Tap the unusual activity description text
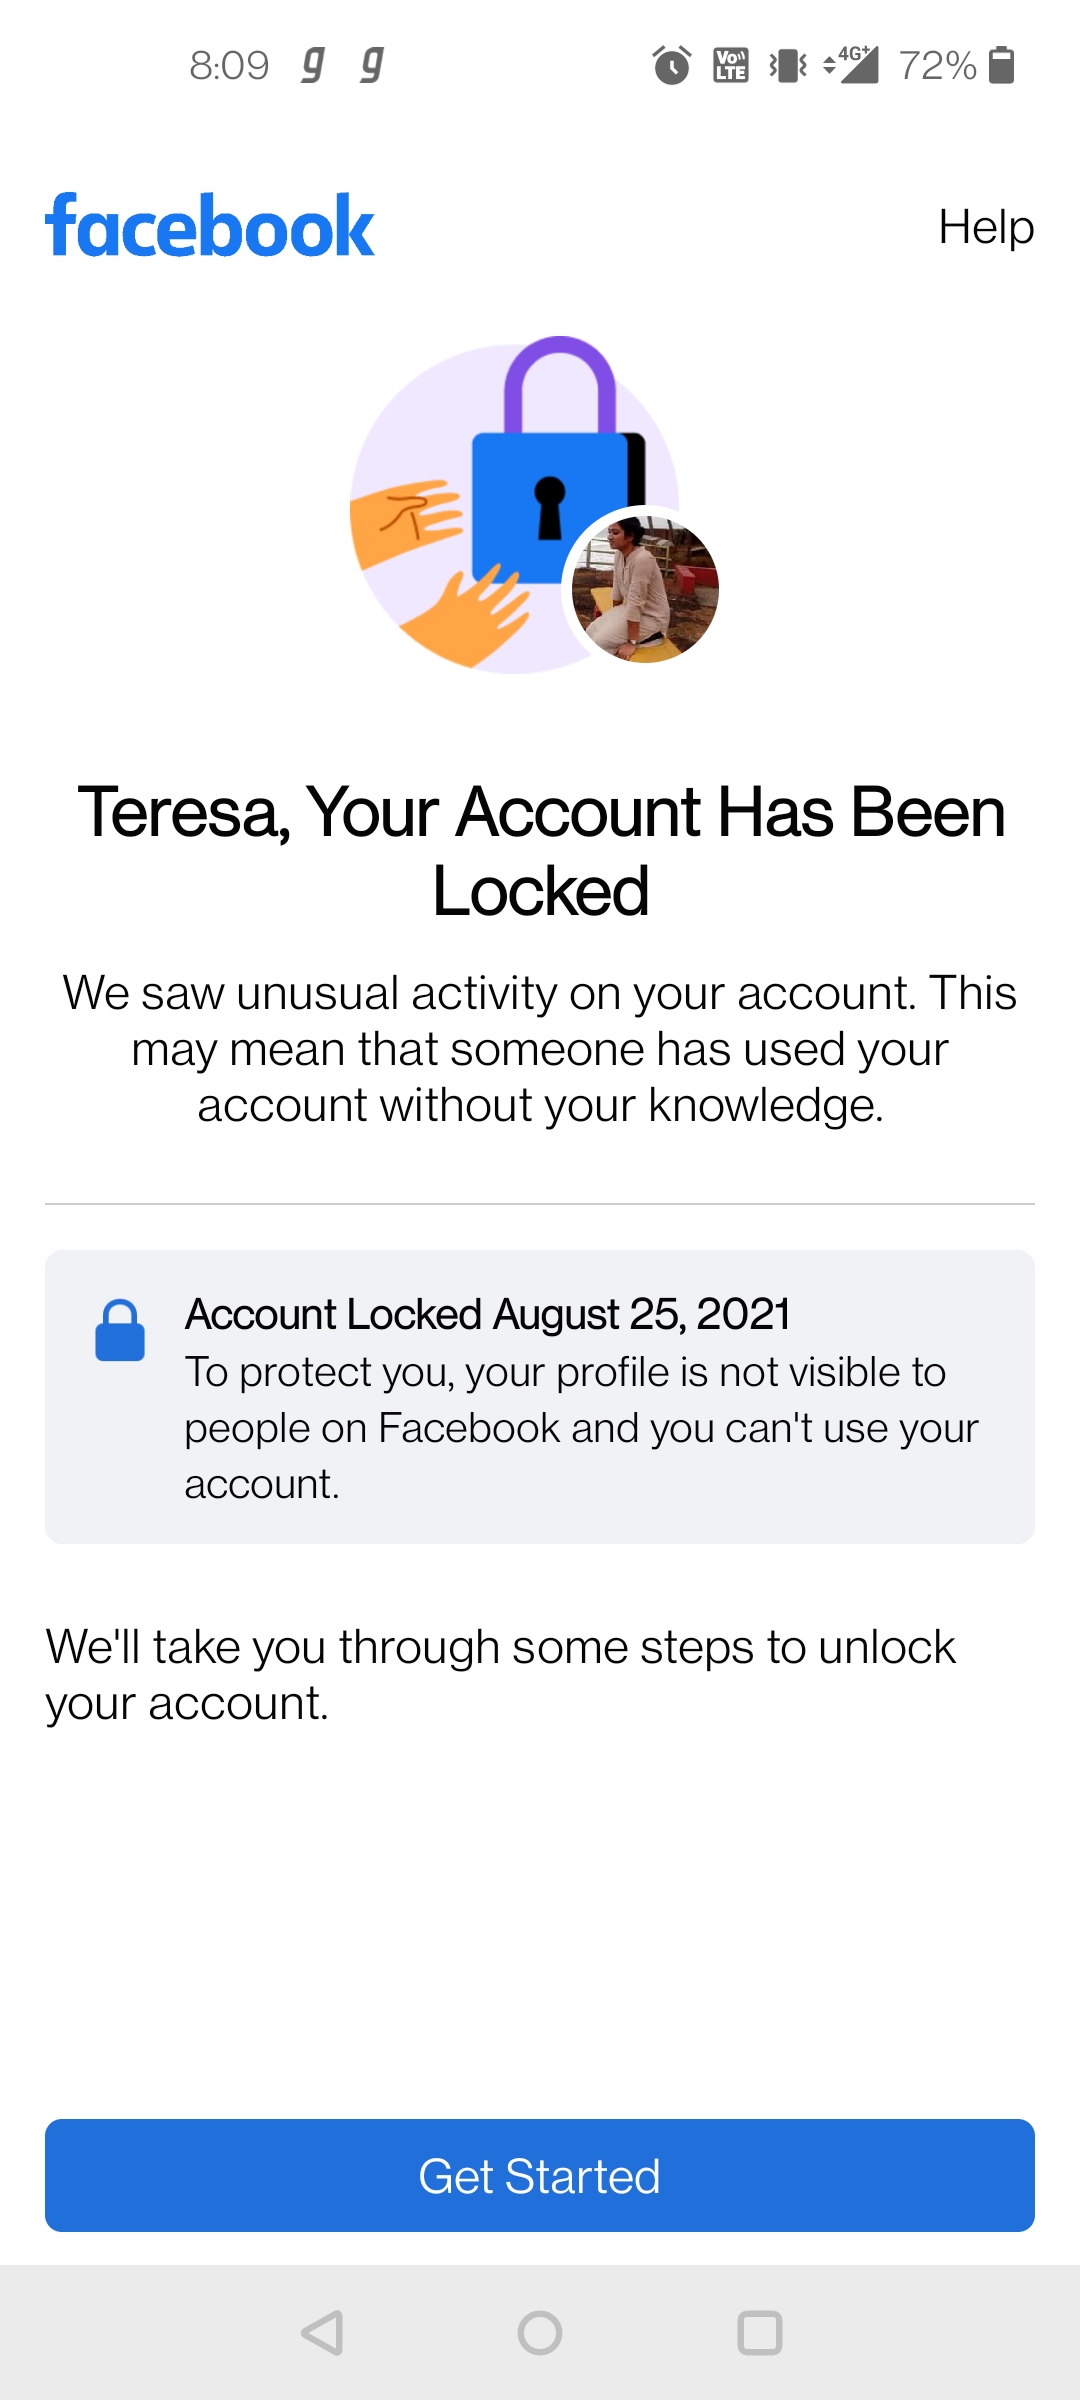Viewport: 1080px width, 2400px height. (540, 1049)
